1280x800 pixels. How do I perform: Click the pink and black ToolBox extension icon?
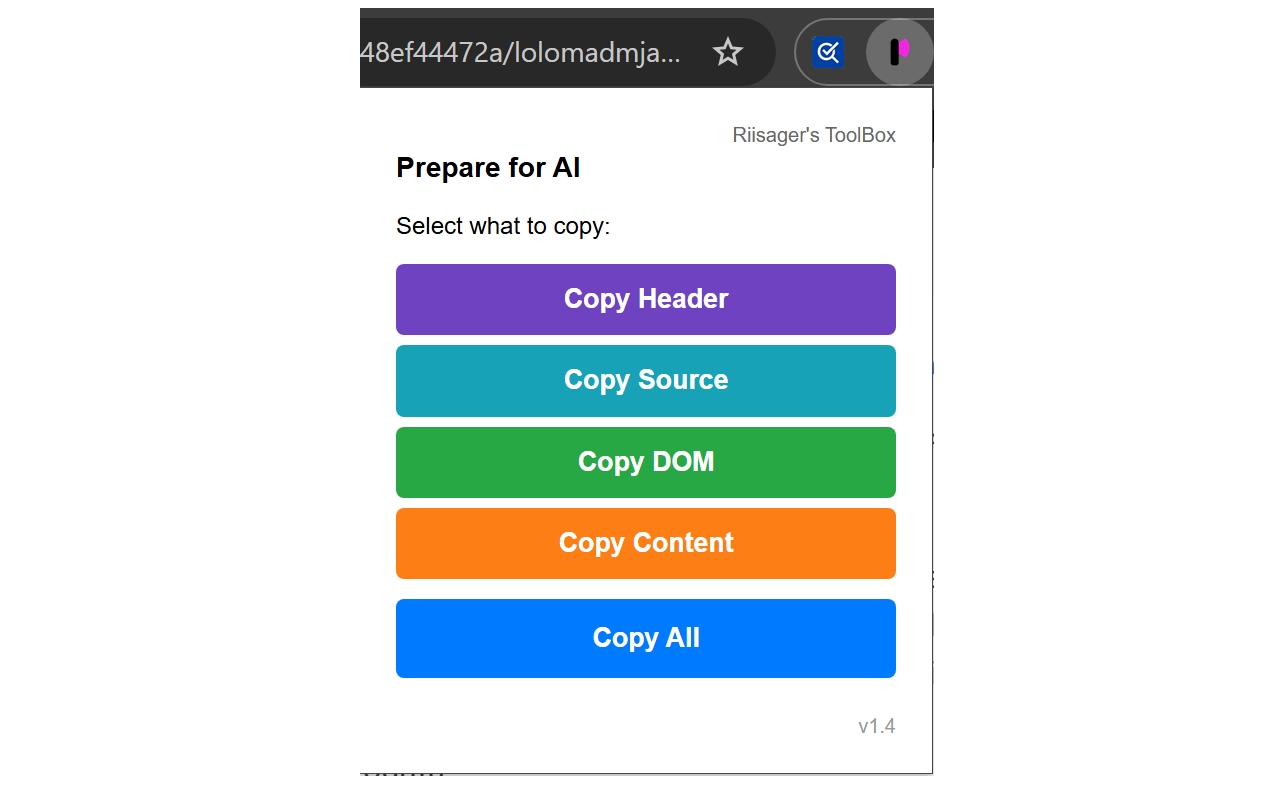click(900, 52)
